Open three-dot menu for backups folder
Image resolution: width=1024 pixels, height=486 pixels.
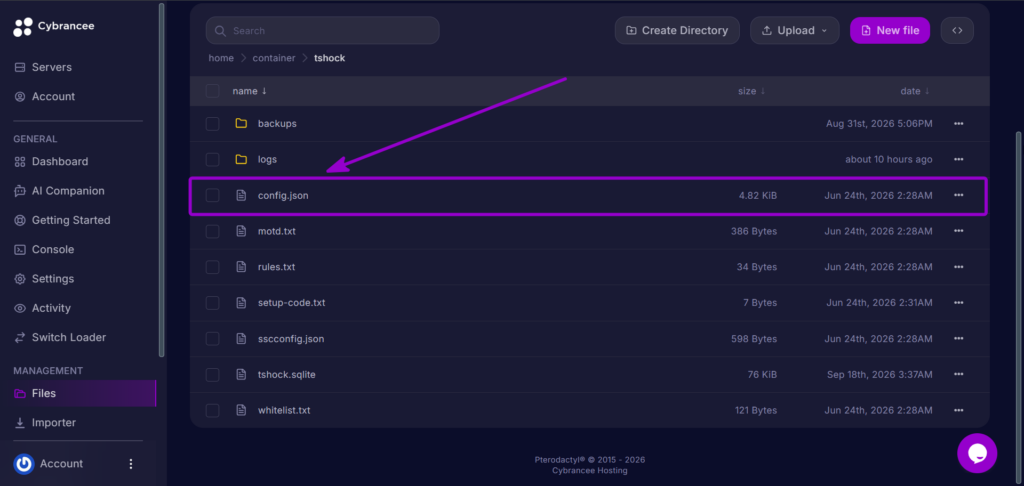click(958, 123)
